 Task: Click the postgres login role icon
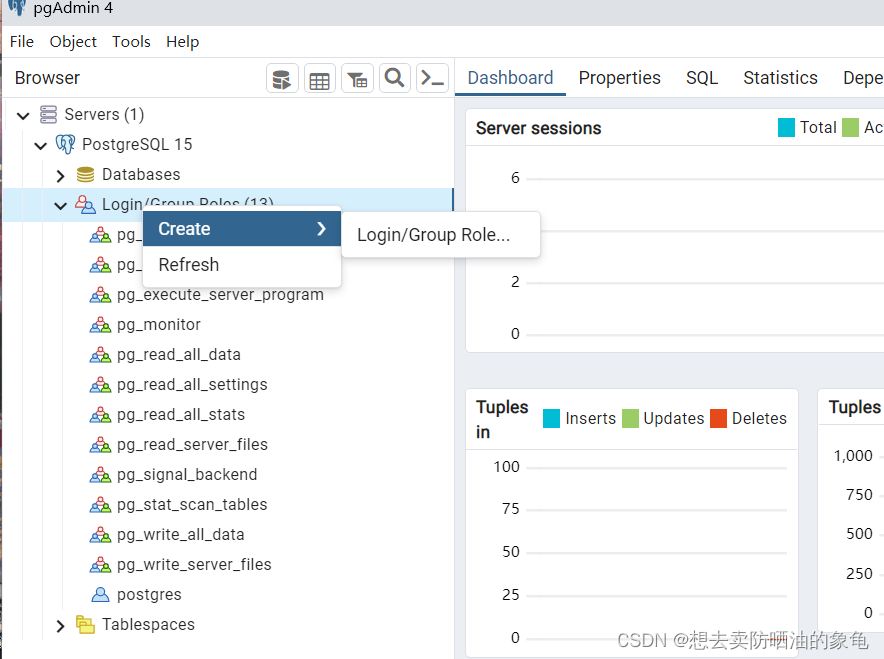(x=101, y=594)
